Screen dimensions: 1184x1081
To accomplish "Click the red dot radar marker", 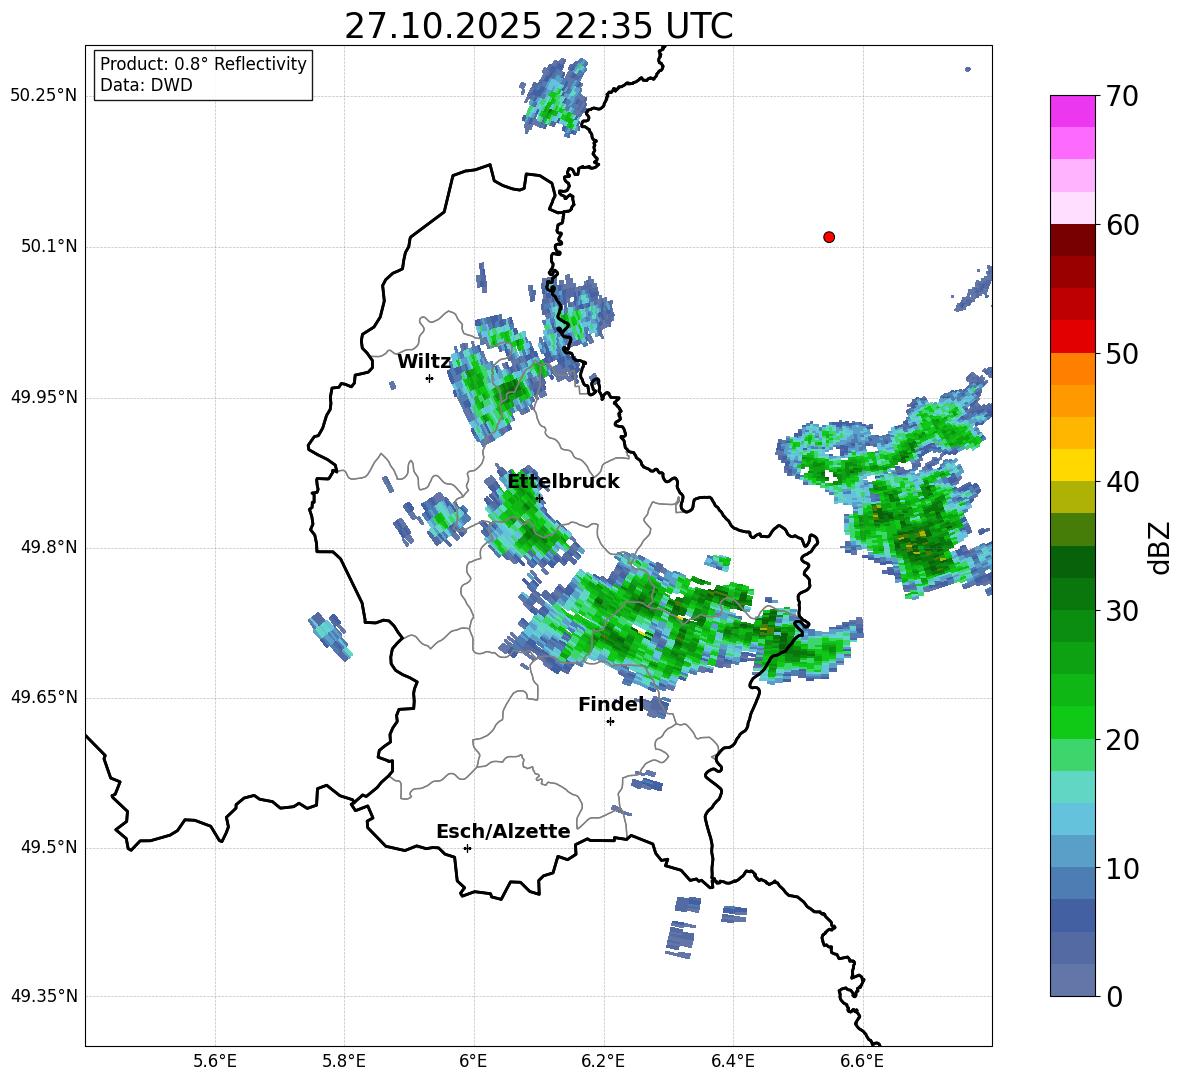I will click(829, 237).
